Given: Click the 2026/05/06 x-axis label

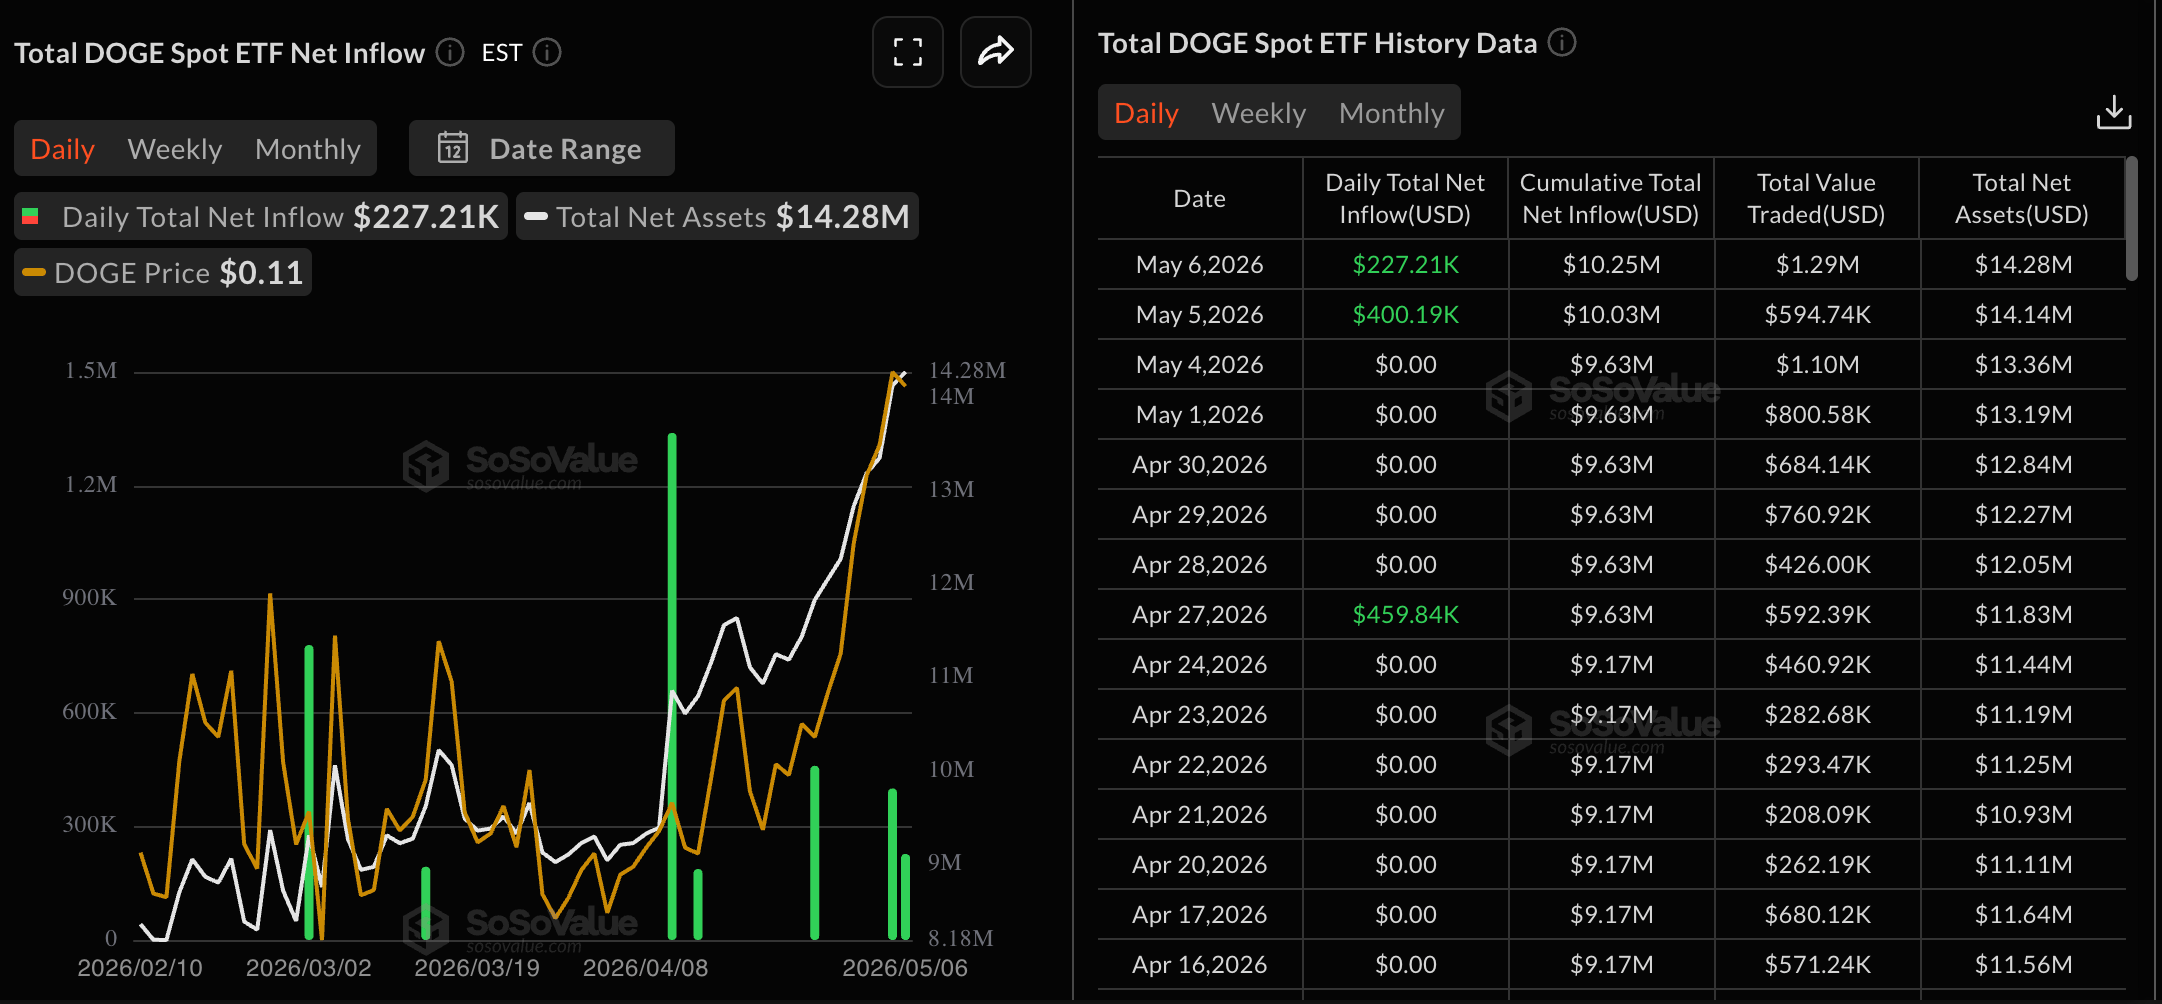Looking at the screenshot, I should 905,968.
